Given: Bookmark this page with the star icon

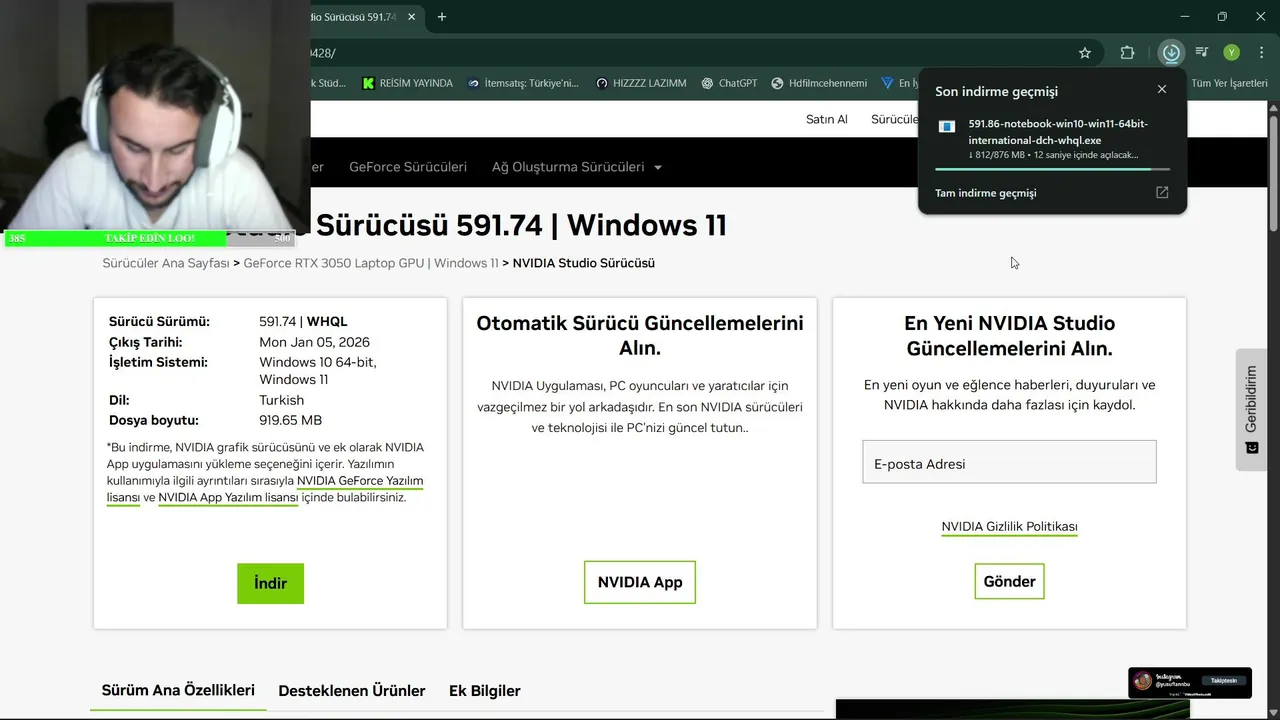Looking at the screenshot, I should pos(1085,53).
